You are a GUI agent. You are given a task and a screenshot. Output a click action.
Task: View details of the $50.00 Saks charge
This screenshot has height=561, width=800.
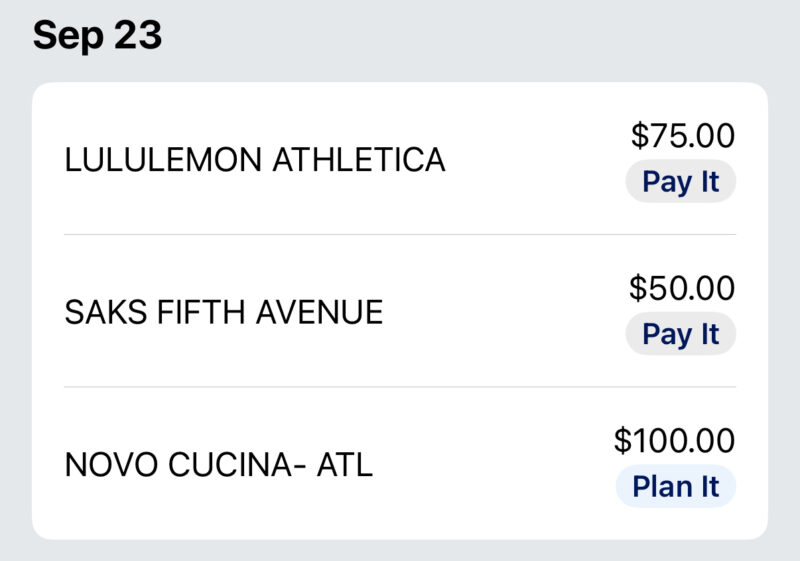coord(400,312)
